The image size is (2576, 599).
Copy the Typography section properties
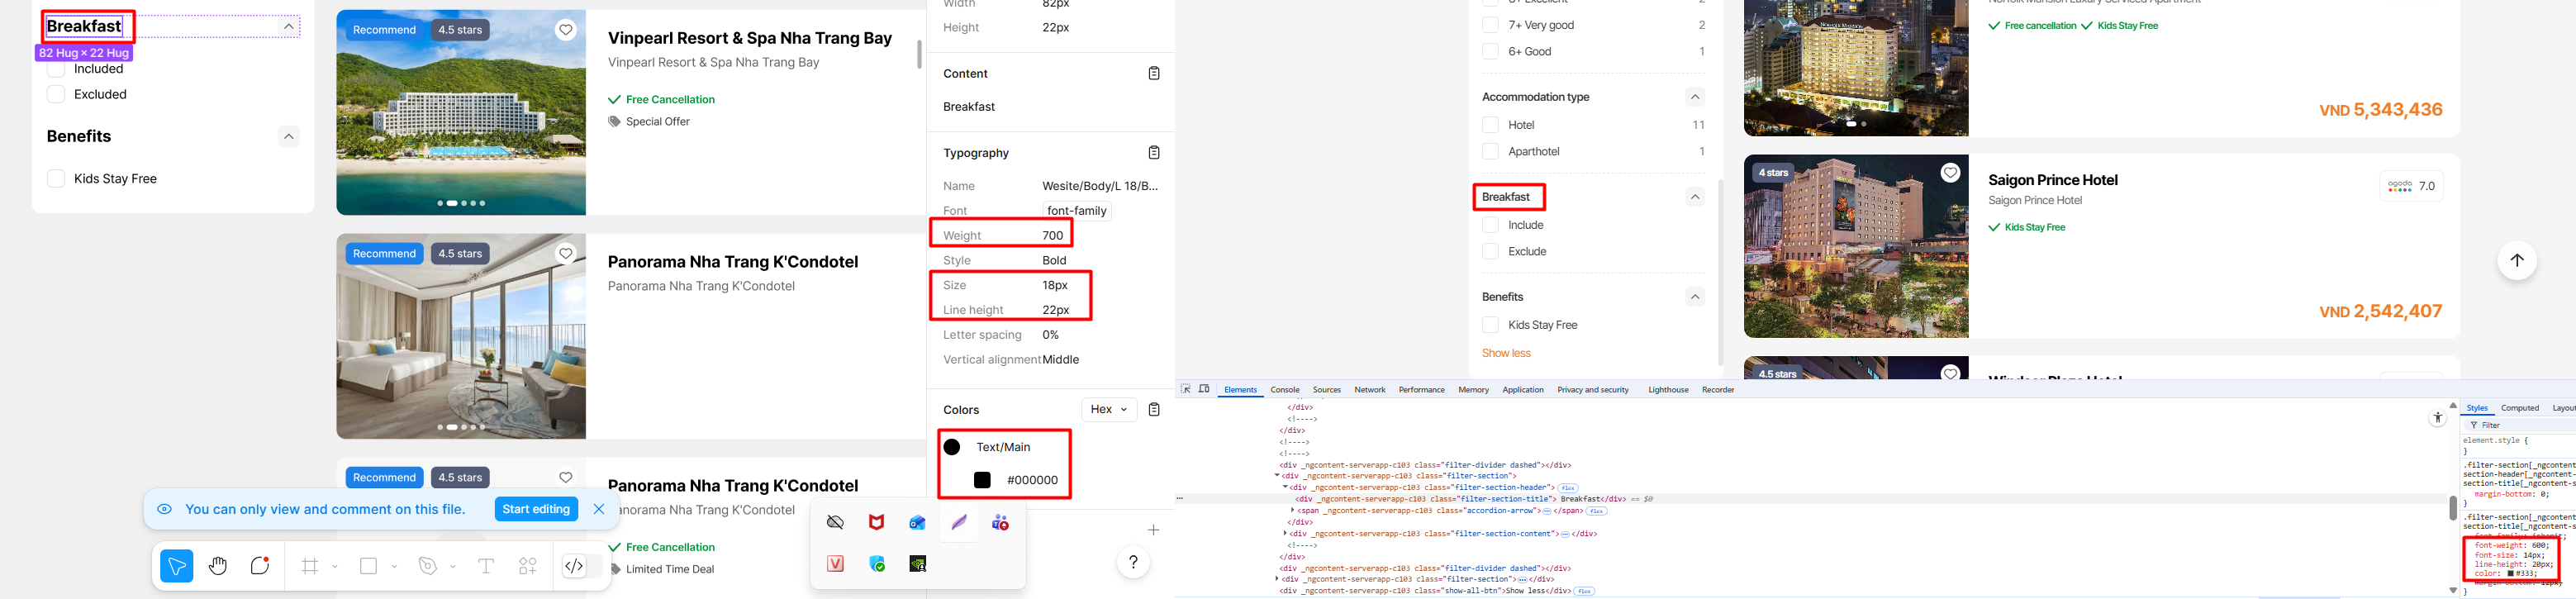(x=1154, y=153)
